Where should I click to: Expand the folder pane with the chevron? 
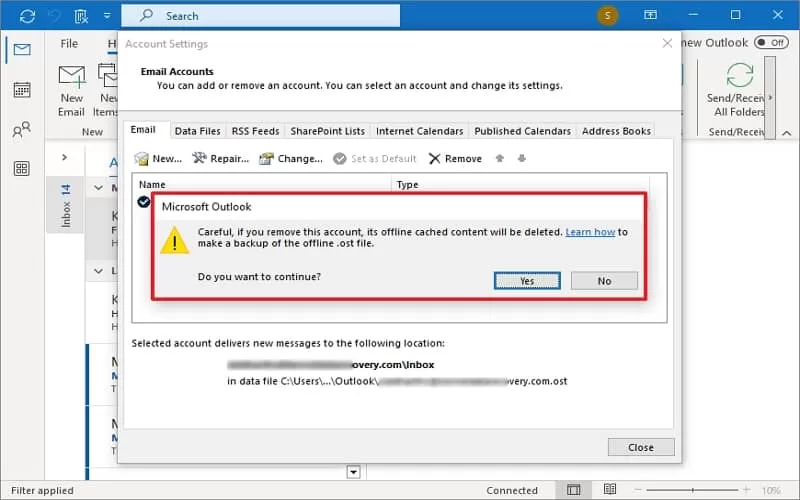(64, 157)
